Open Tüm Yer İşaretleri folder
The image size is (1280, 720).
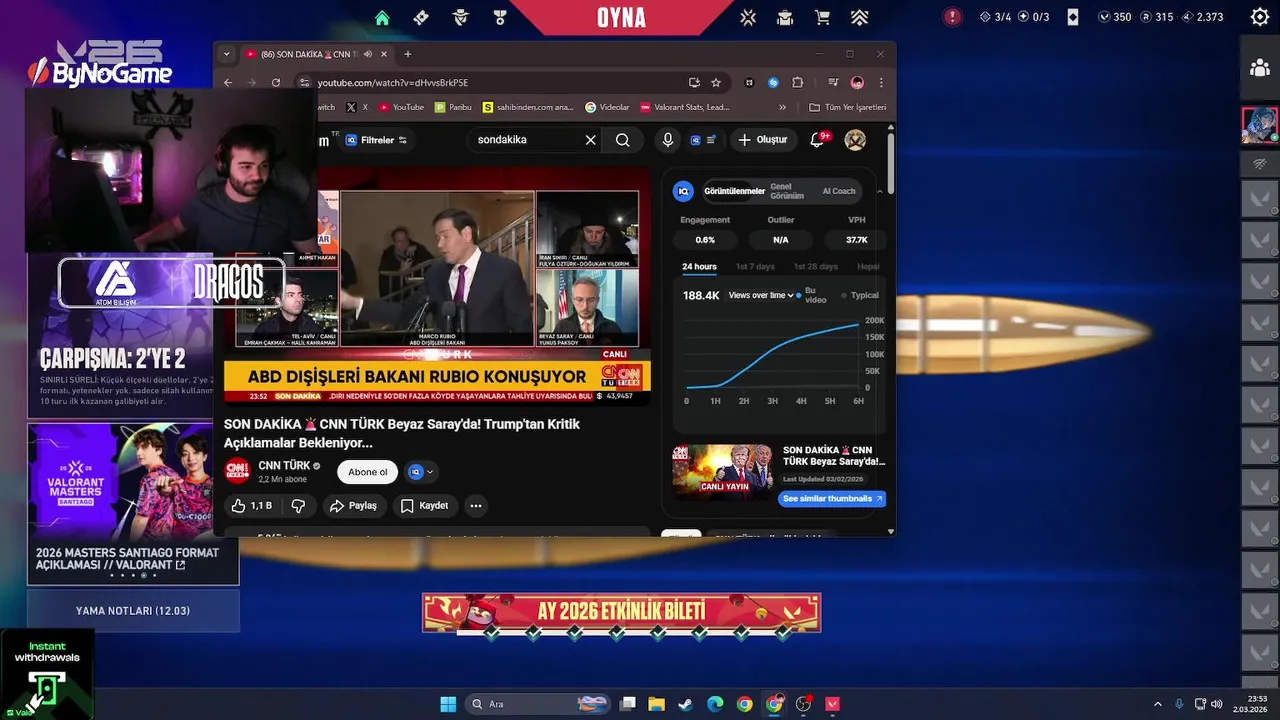(848, 107)
